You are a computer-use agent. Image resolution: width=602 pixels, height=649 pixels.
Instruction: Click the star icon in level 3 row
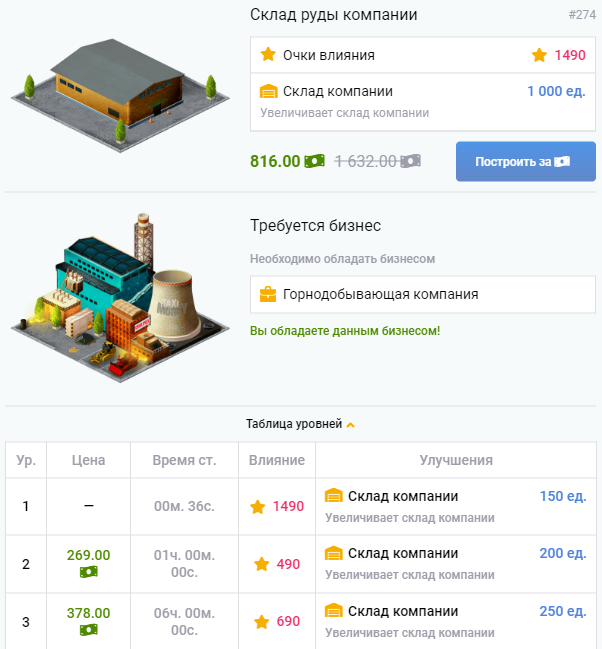261,622
